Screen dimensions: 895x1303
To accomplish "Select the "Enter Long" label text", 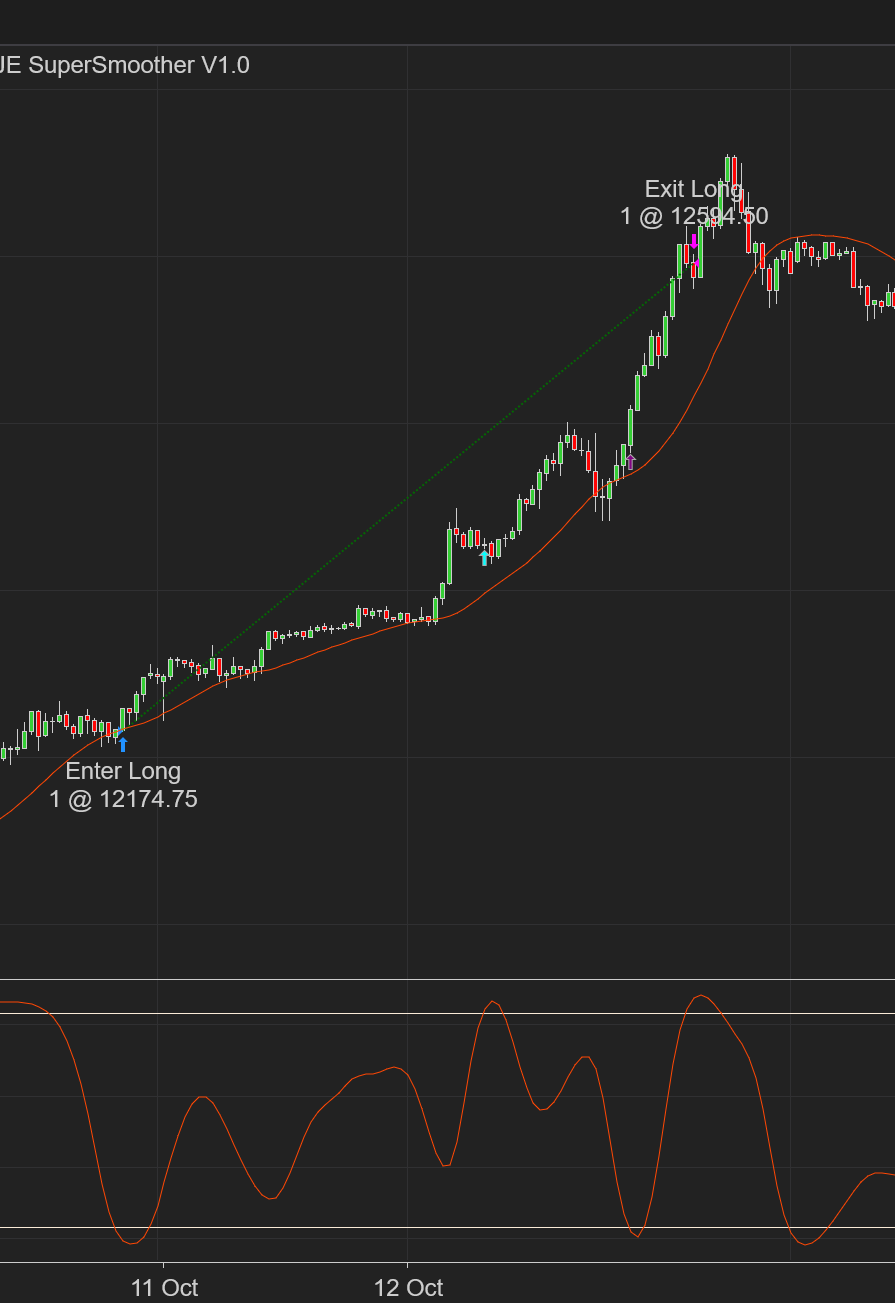I will click(123, 771).
